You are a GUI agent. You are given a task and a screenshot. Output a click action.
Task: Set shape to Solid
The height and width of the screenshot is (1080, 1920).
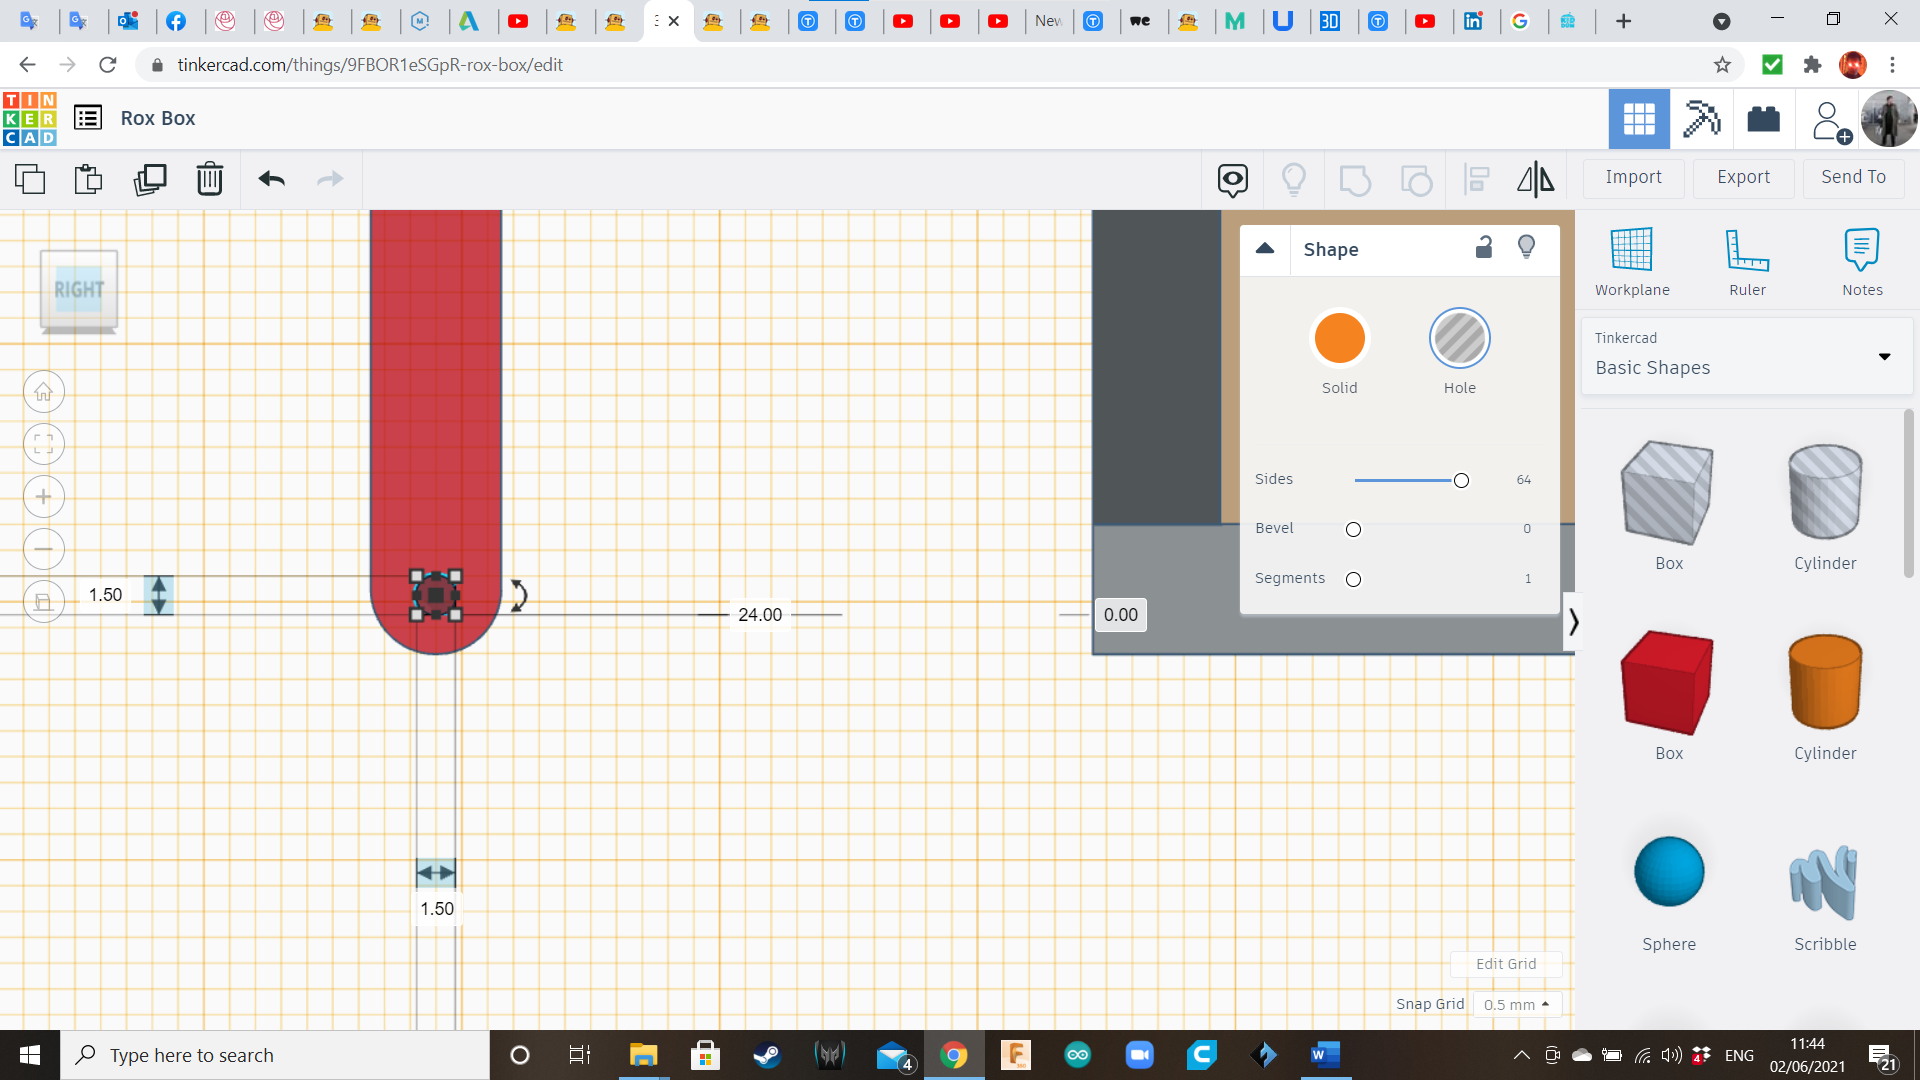click(x=1339, y=338)
